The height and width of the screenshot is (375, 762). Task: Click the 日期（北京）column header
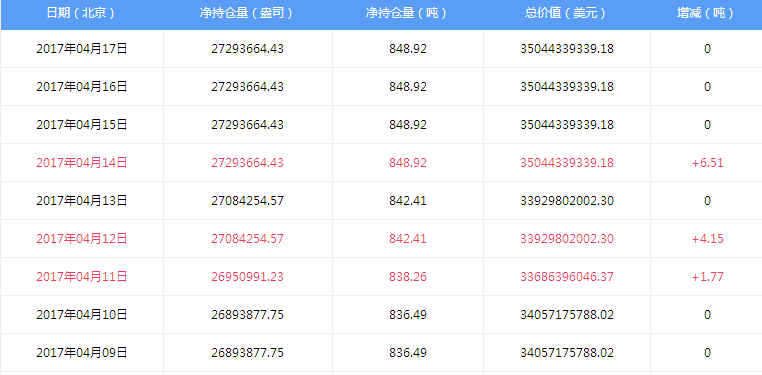click(82, 14)
